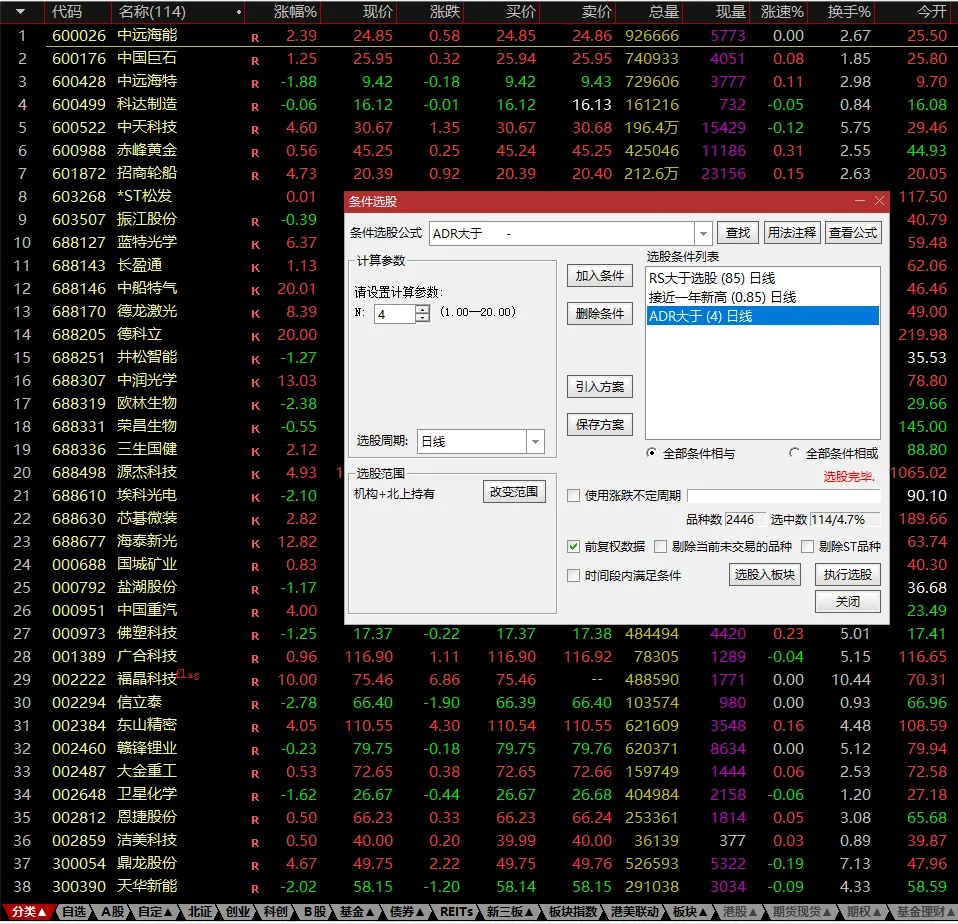The image size is (958, 924).
Task: Sort by 现价 column header
Action: (x=378, y=12)
